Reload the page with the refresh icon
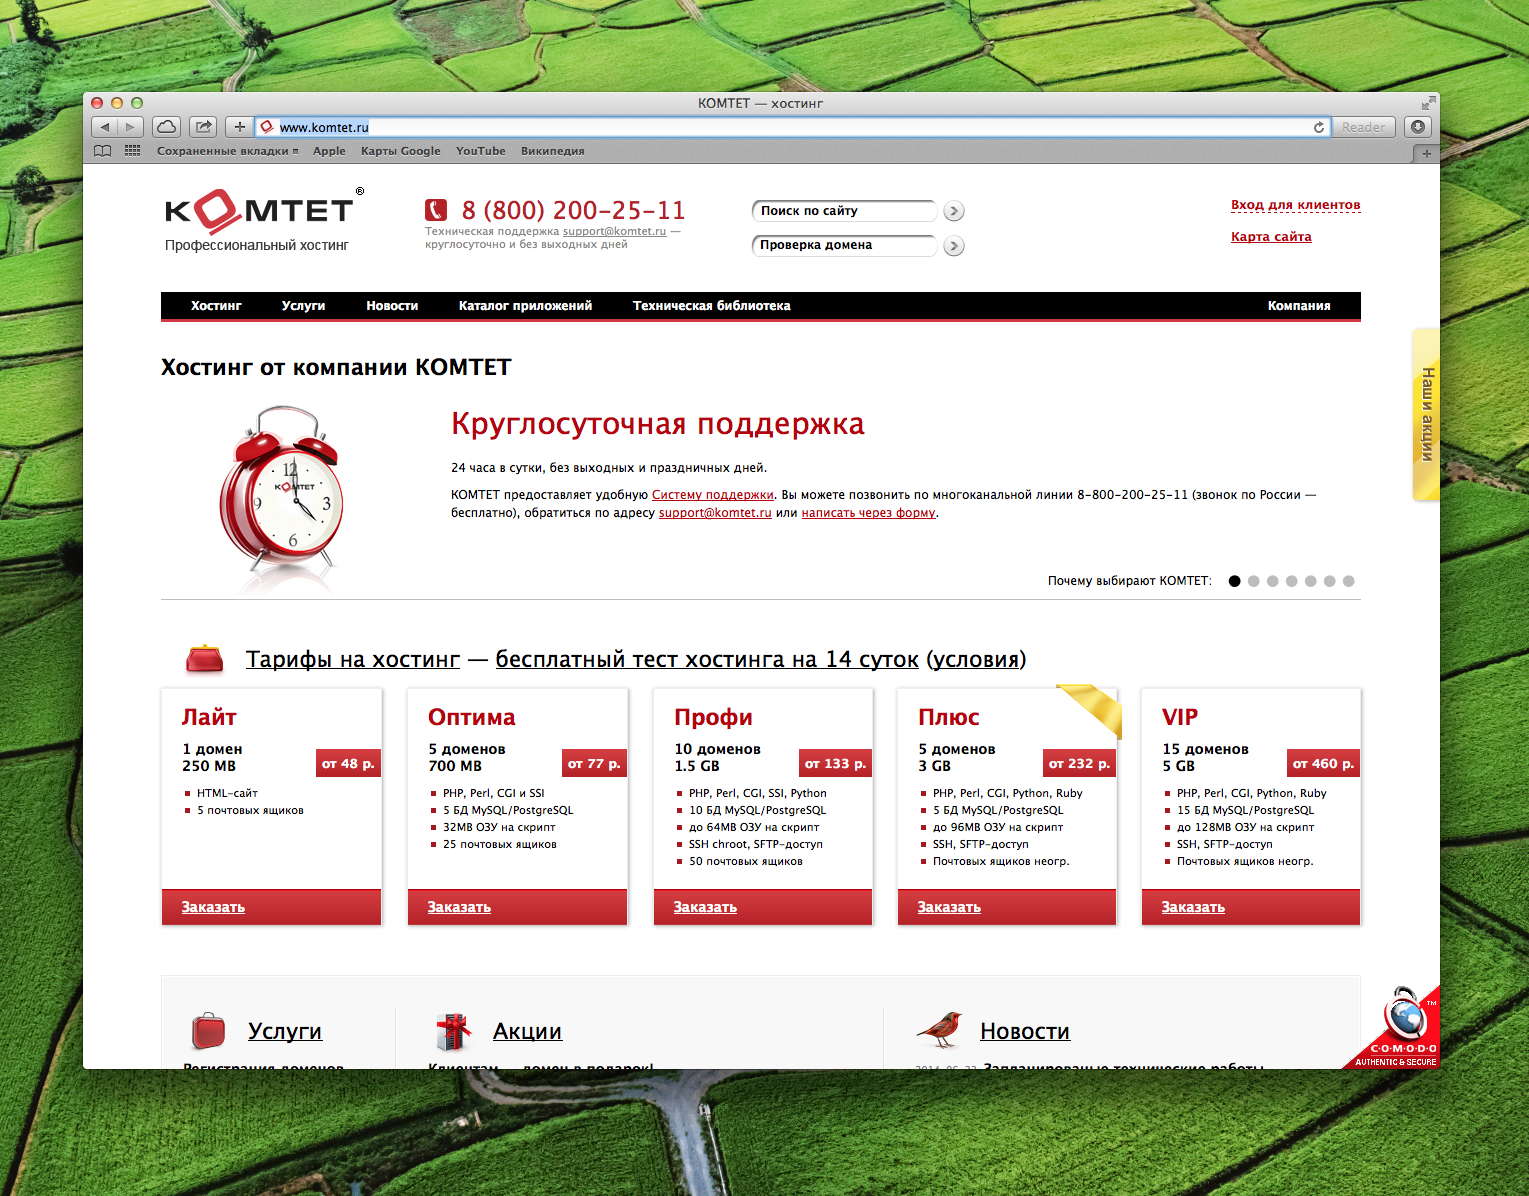The width and height of the screenshot is (1529, 1196). (1319, 127)
